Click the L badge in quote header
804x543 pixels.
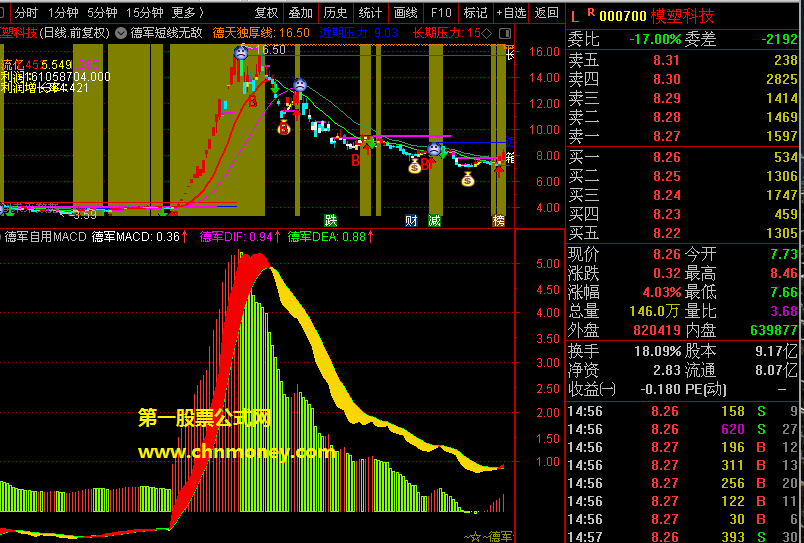pos(575,17)
